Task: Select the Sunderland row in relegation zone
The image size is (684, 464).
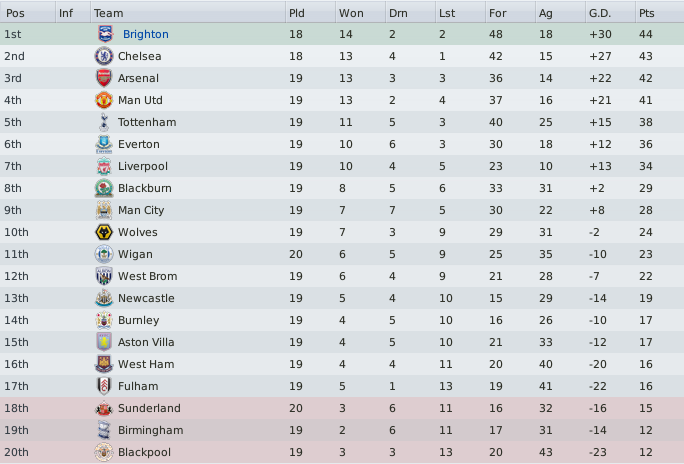Action: pos(342,408)
